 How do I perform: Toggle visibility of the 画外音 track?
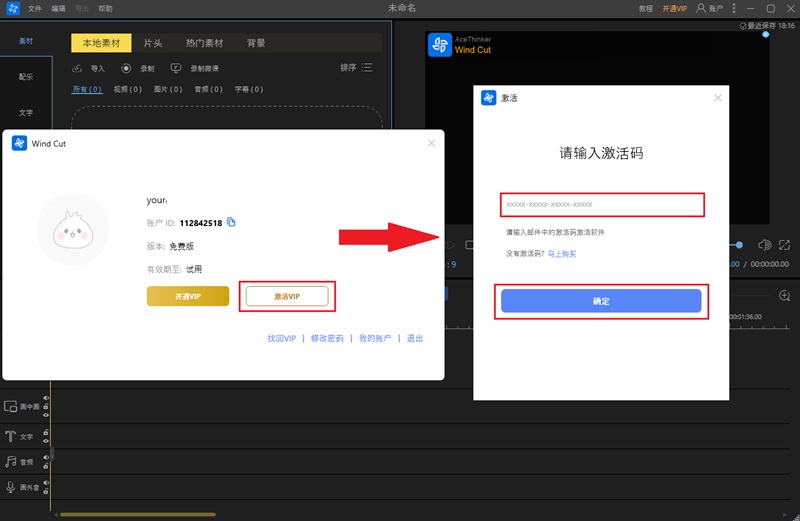point(46,483)
